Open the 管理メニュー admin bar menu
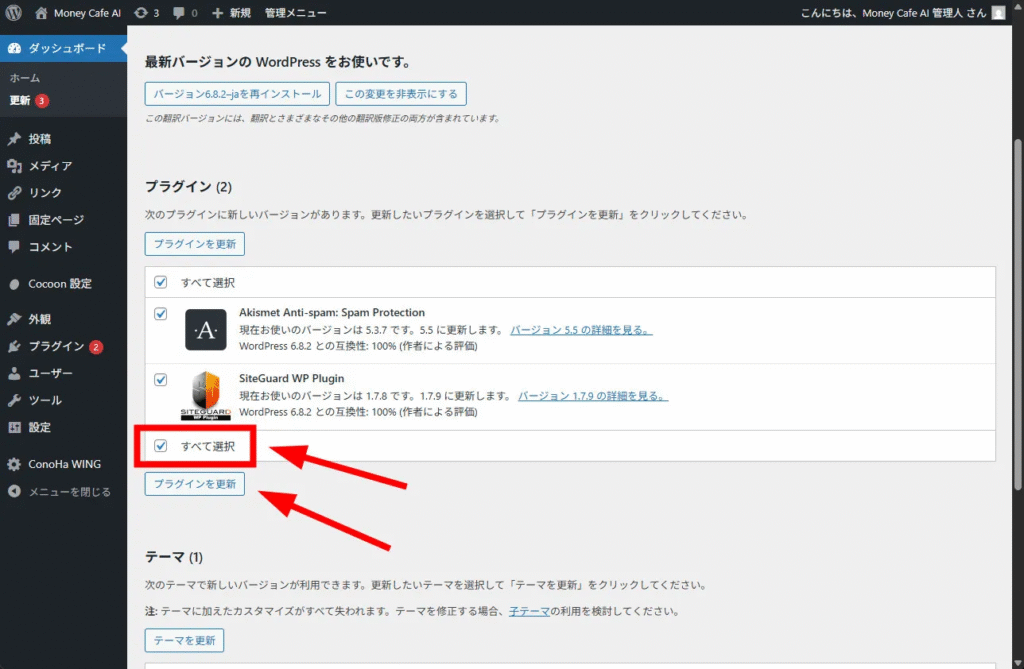The height and width of the screenshot is (669, 1024). tap(295, 13)
